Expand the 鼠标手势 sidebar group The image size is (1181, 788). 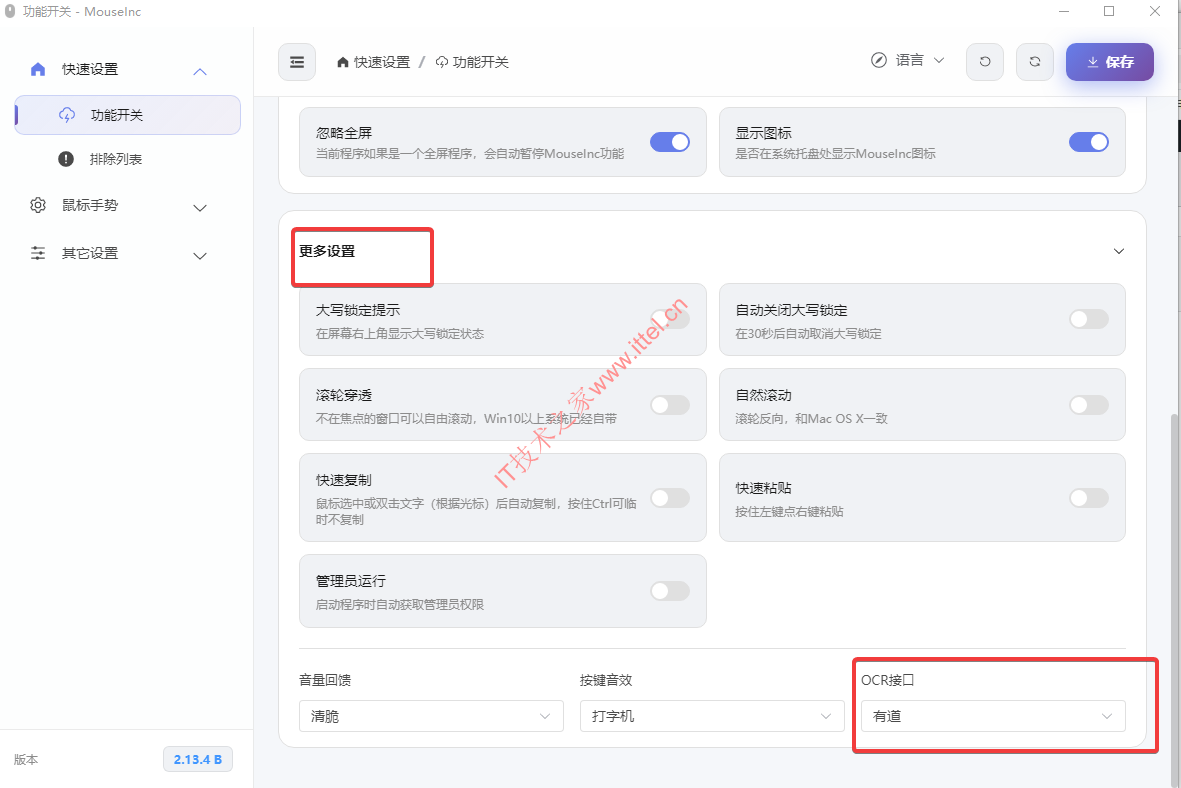tap(200, 208)
